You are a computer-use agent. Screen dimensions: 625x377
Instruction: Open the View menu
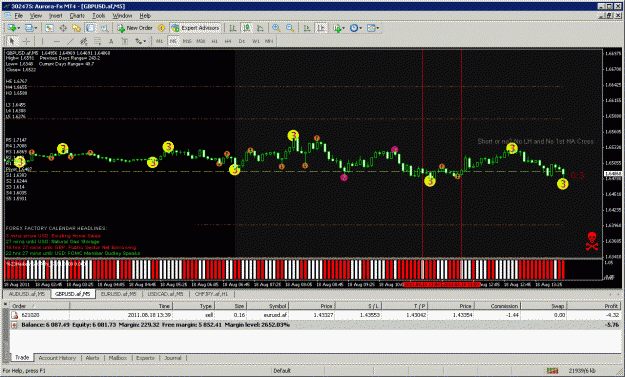[x=35, y=16]
